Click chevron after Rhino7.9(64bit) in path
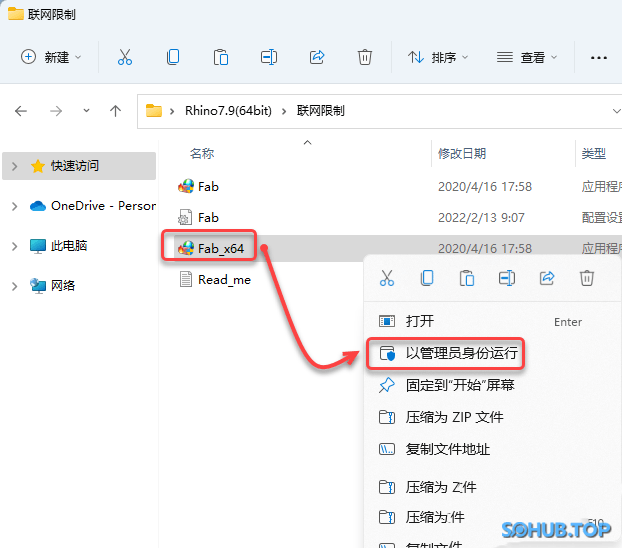The image size is (622, 548). pos(284,111)
